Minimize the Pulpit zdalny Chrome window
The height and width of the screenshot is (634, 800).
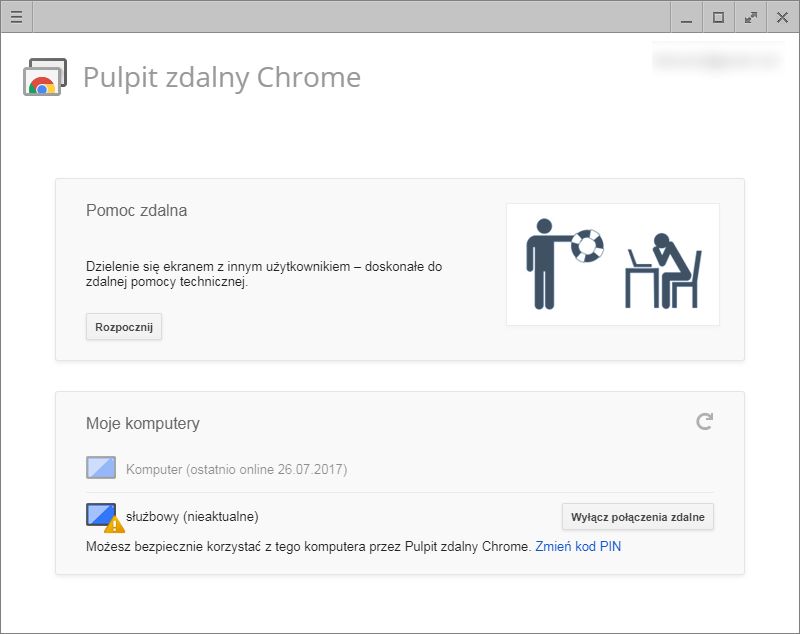point(687,17)
